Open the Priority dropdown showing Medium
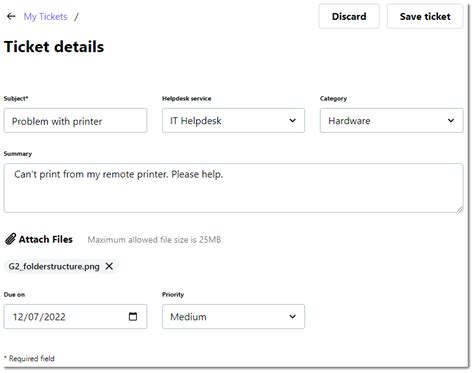The width and height of the screenshot is (474, 373). tap(233, 316)
